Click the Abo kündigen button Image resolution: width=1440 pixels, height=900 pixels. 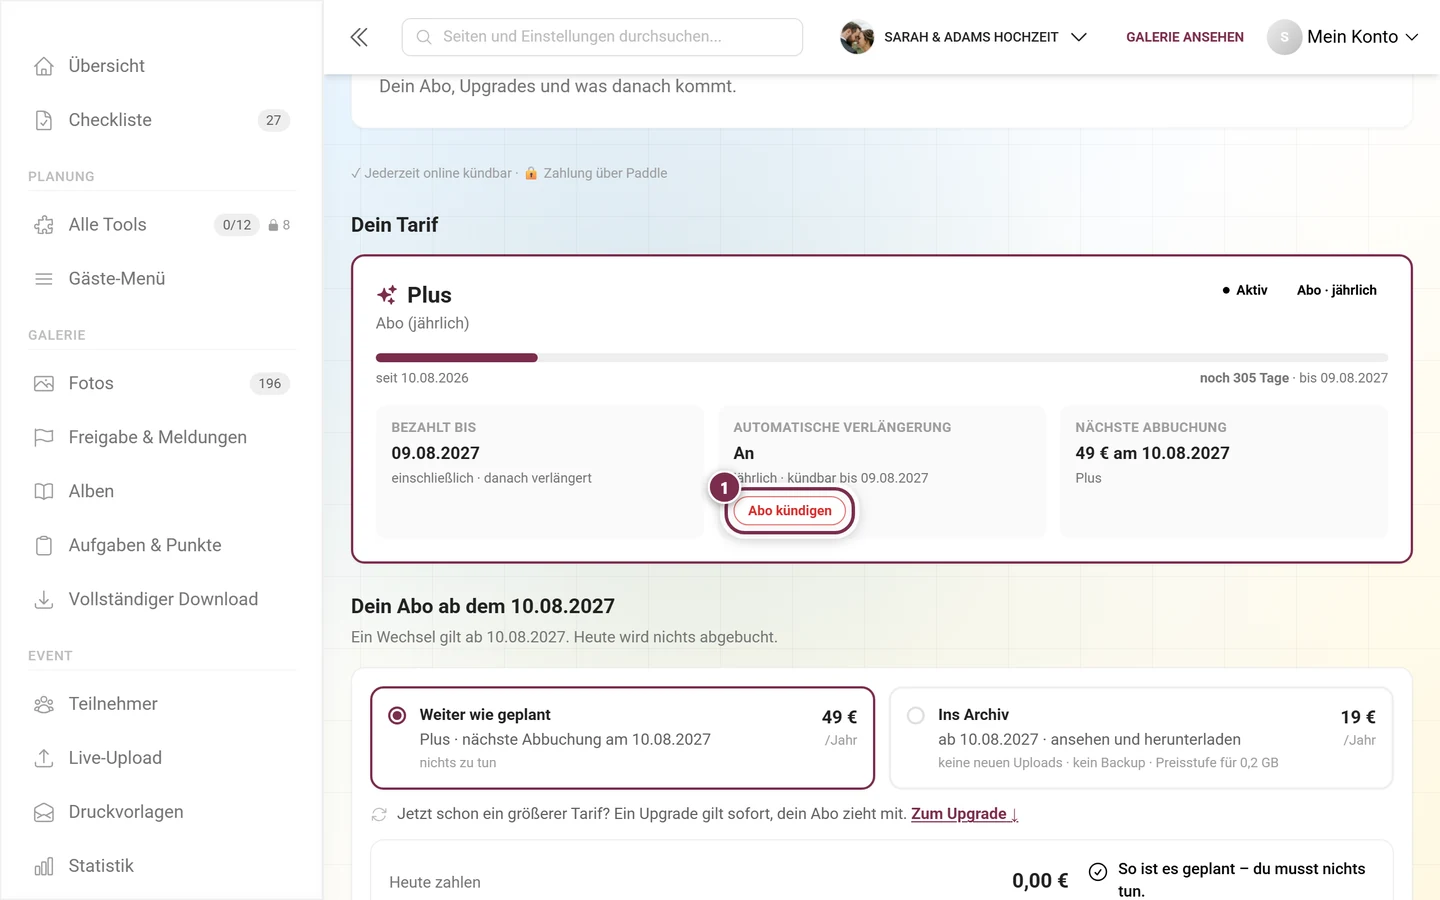point(790,511)
